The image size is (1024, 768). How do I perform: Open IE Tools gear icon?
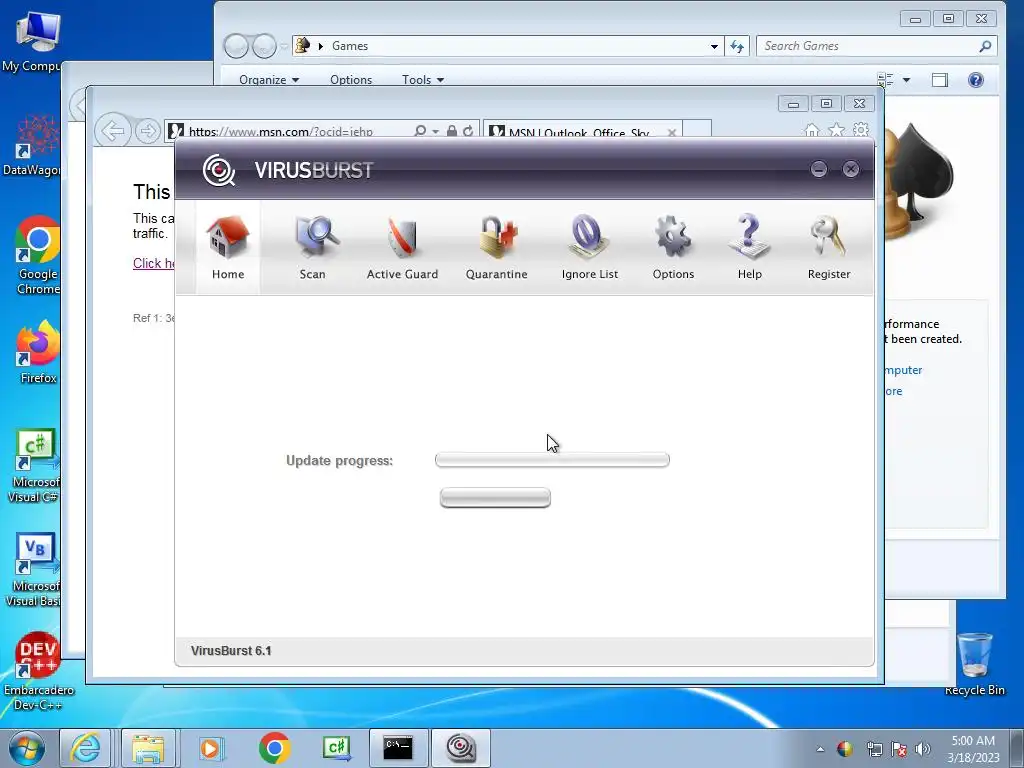tap(861, 130)
